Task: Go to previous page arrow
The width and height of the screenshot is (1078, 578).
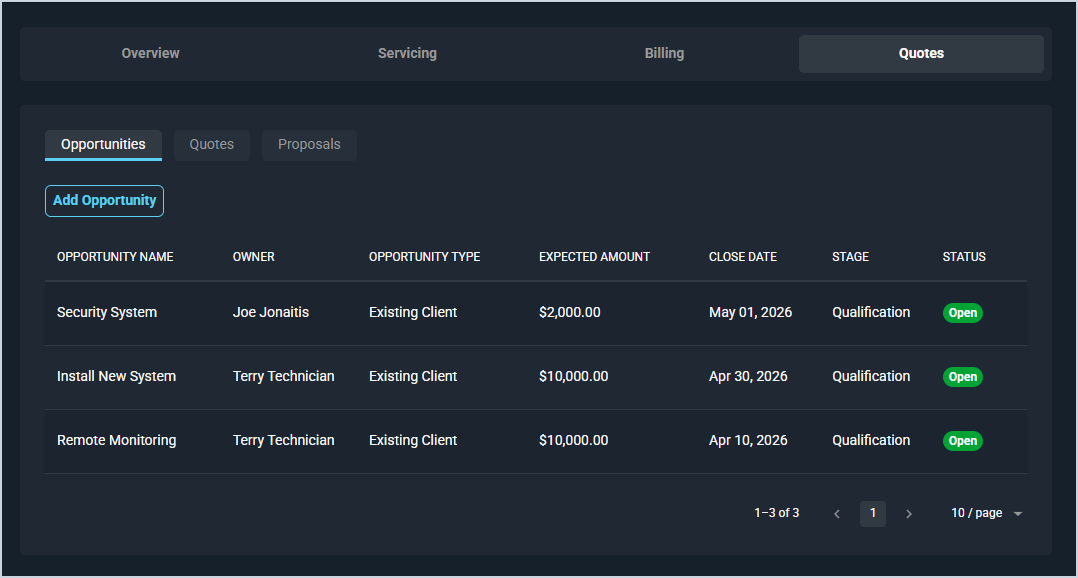Action: [837, 514]
